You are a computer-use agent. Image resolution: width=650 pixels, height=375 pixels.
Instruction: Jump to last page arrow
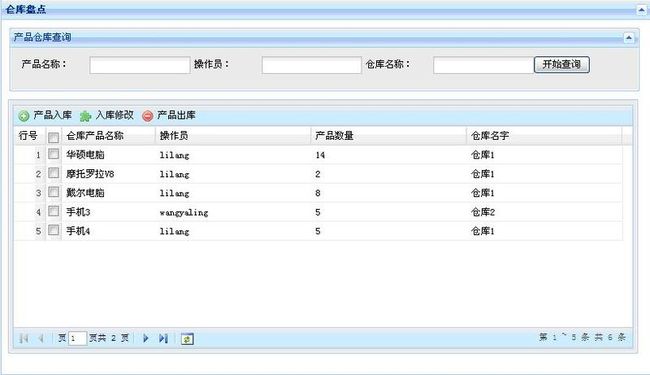[x=163, y=339]
